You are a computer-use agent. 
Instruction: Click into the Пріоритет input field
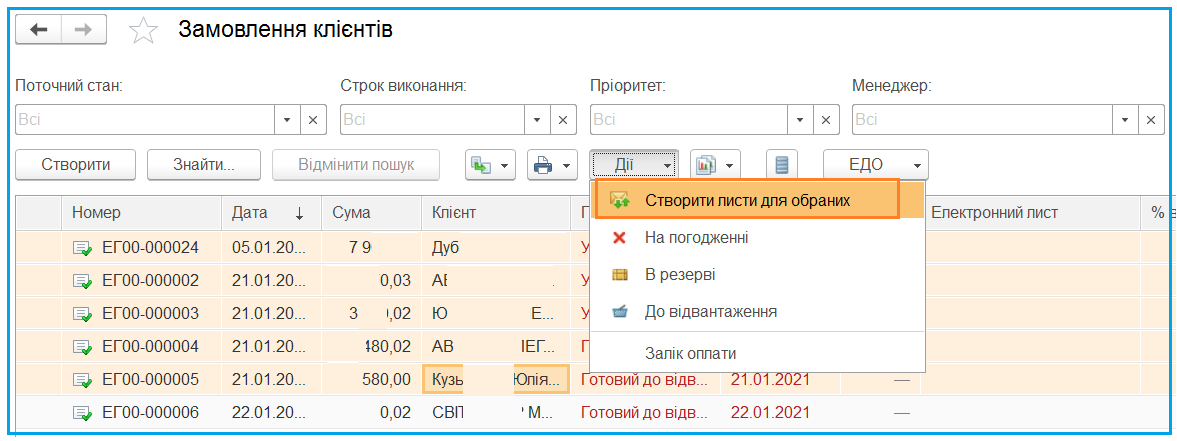(689, 119)
